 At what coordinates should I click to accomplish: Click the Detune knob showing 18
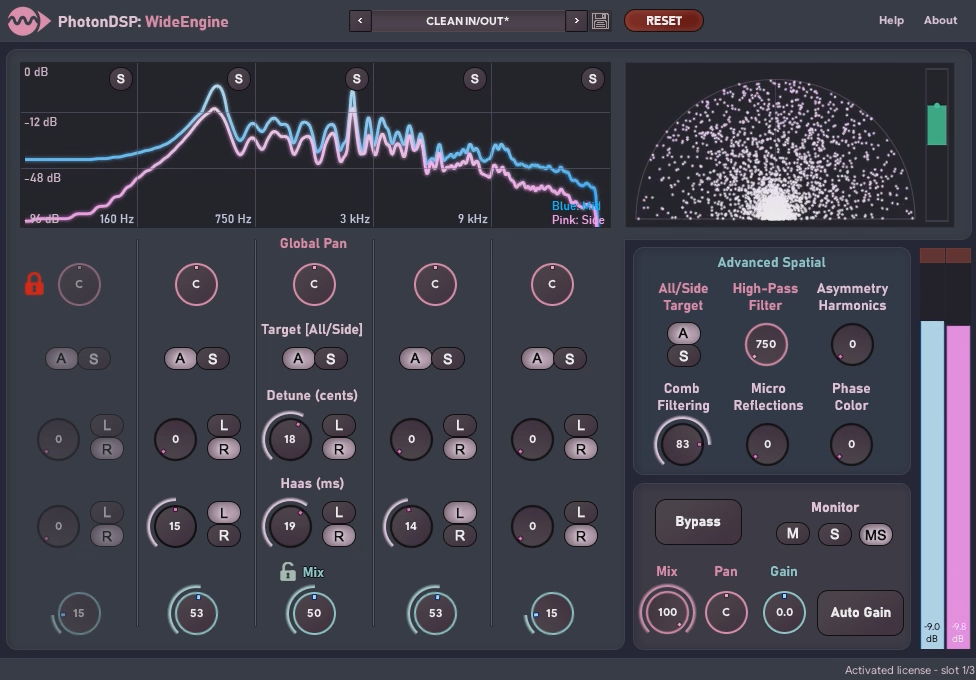click(289, 439)
